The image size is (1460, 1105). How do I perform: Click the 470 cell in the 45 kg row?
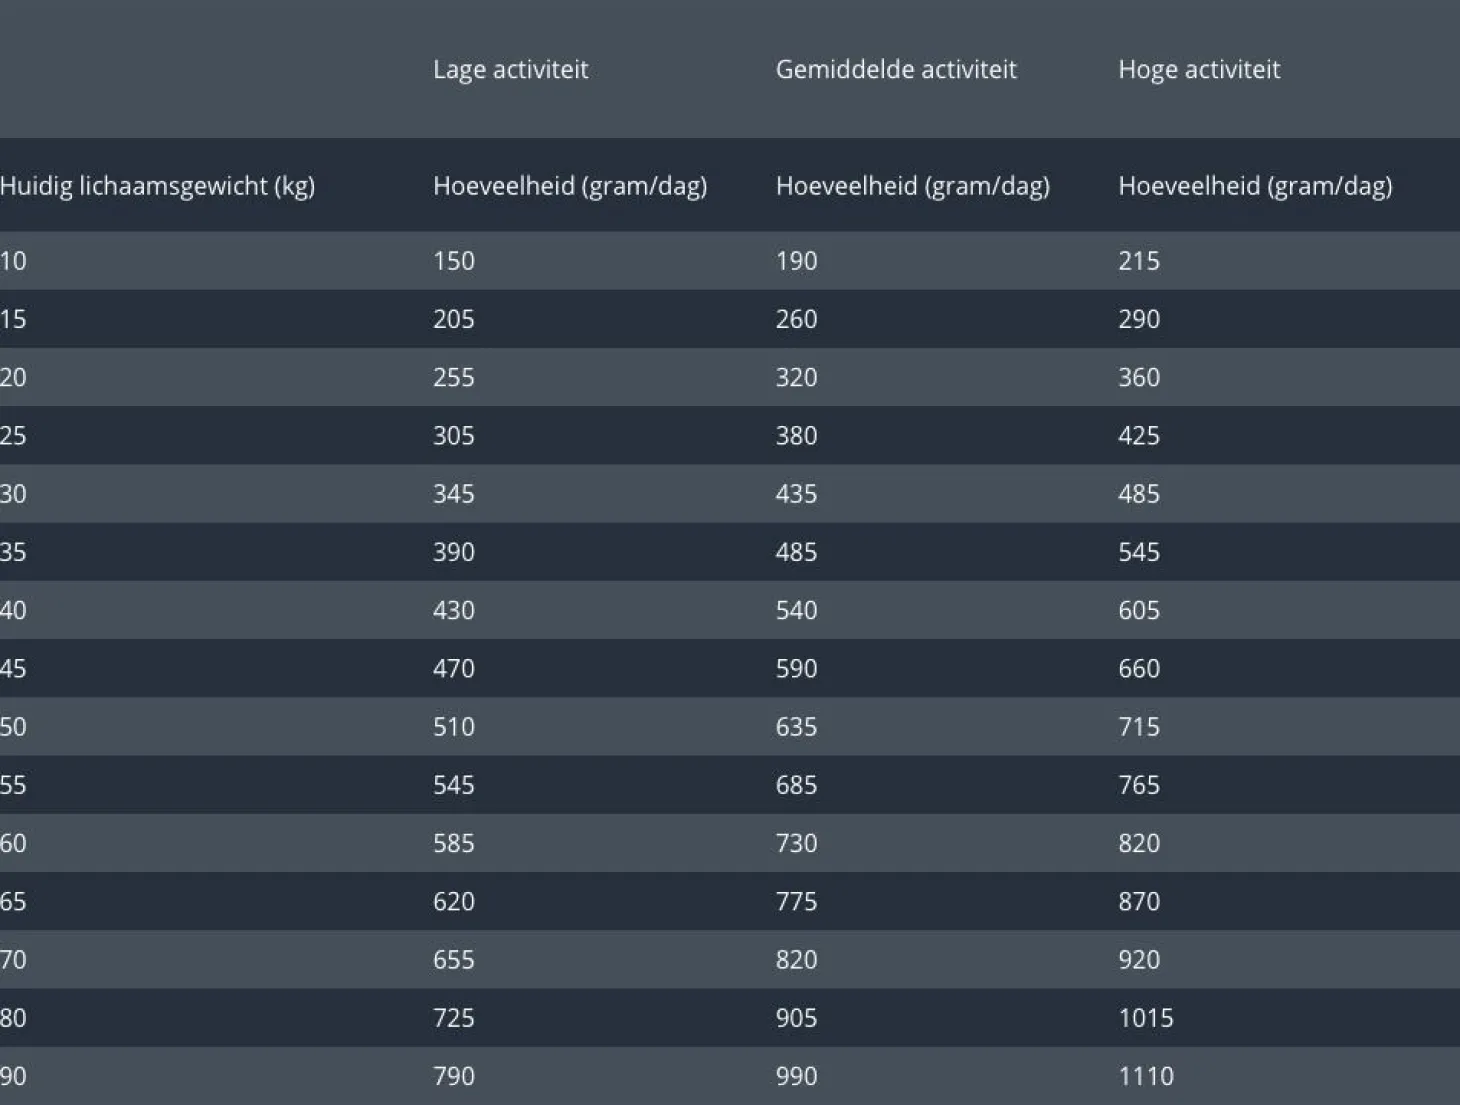click(453, 668)
